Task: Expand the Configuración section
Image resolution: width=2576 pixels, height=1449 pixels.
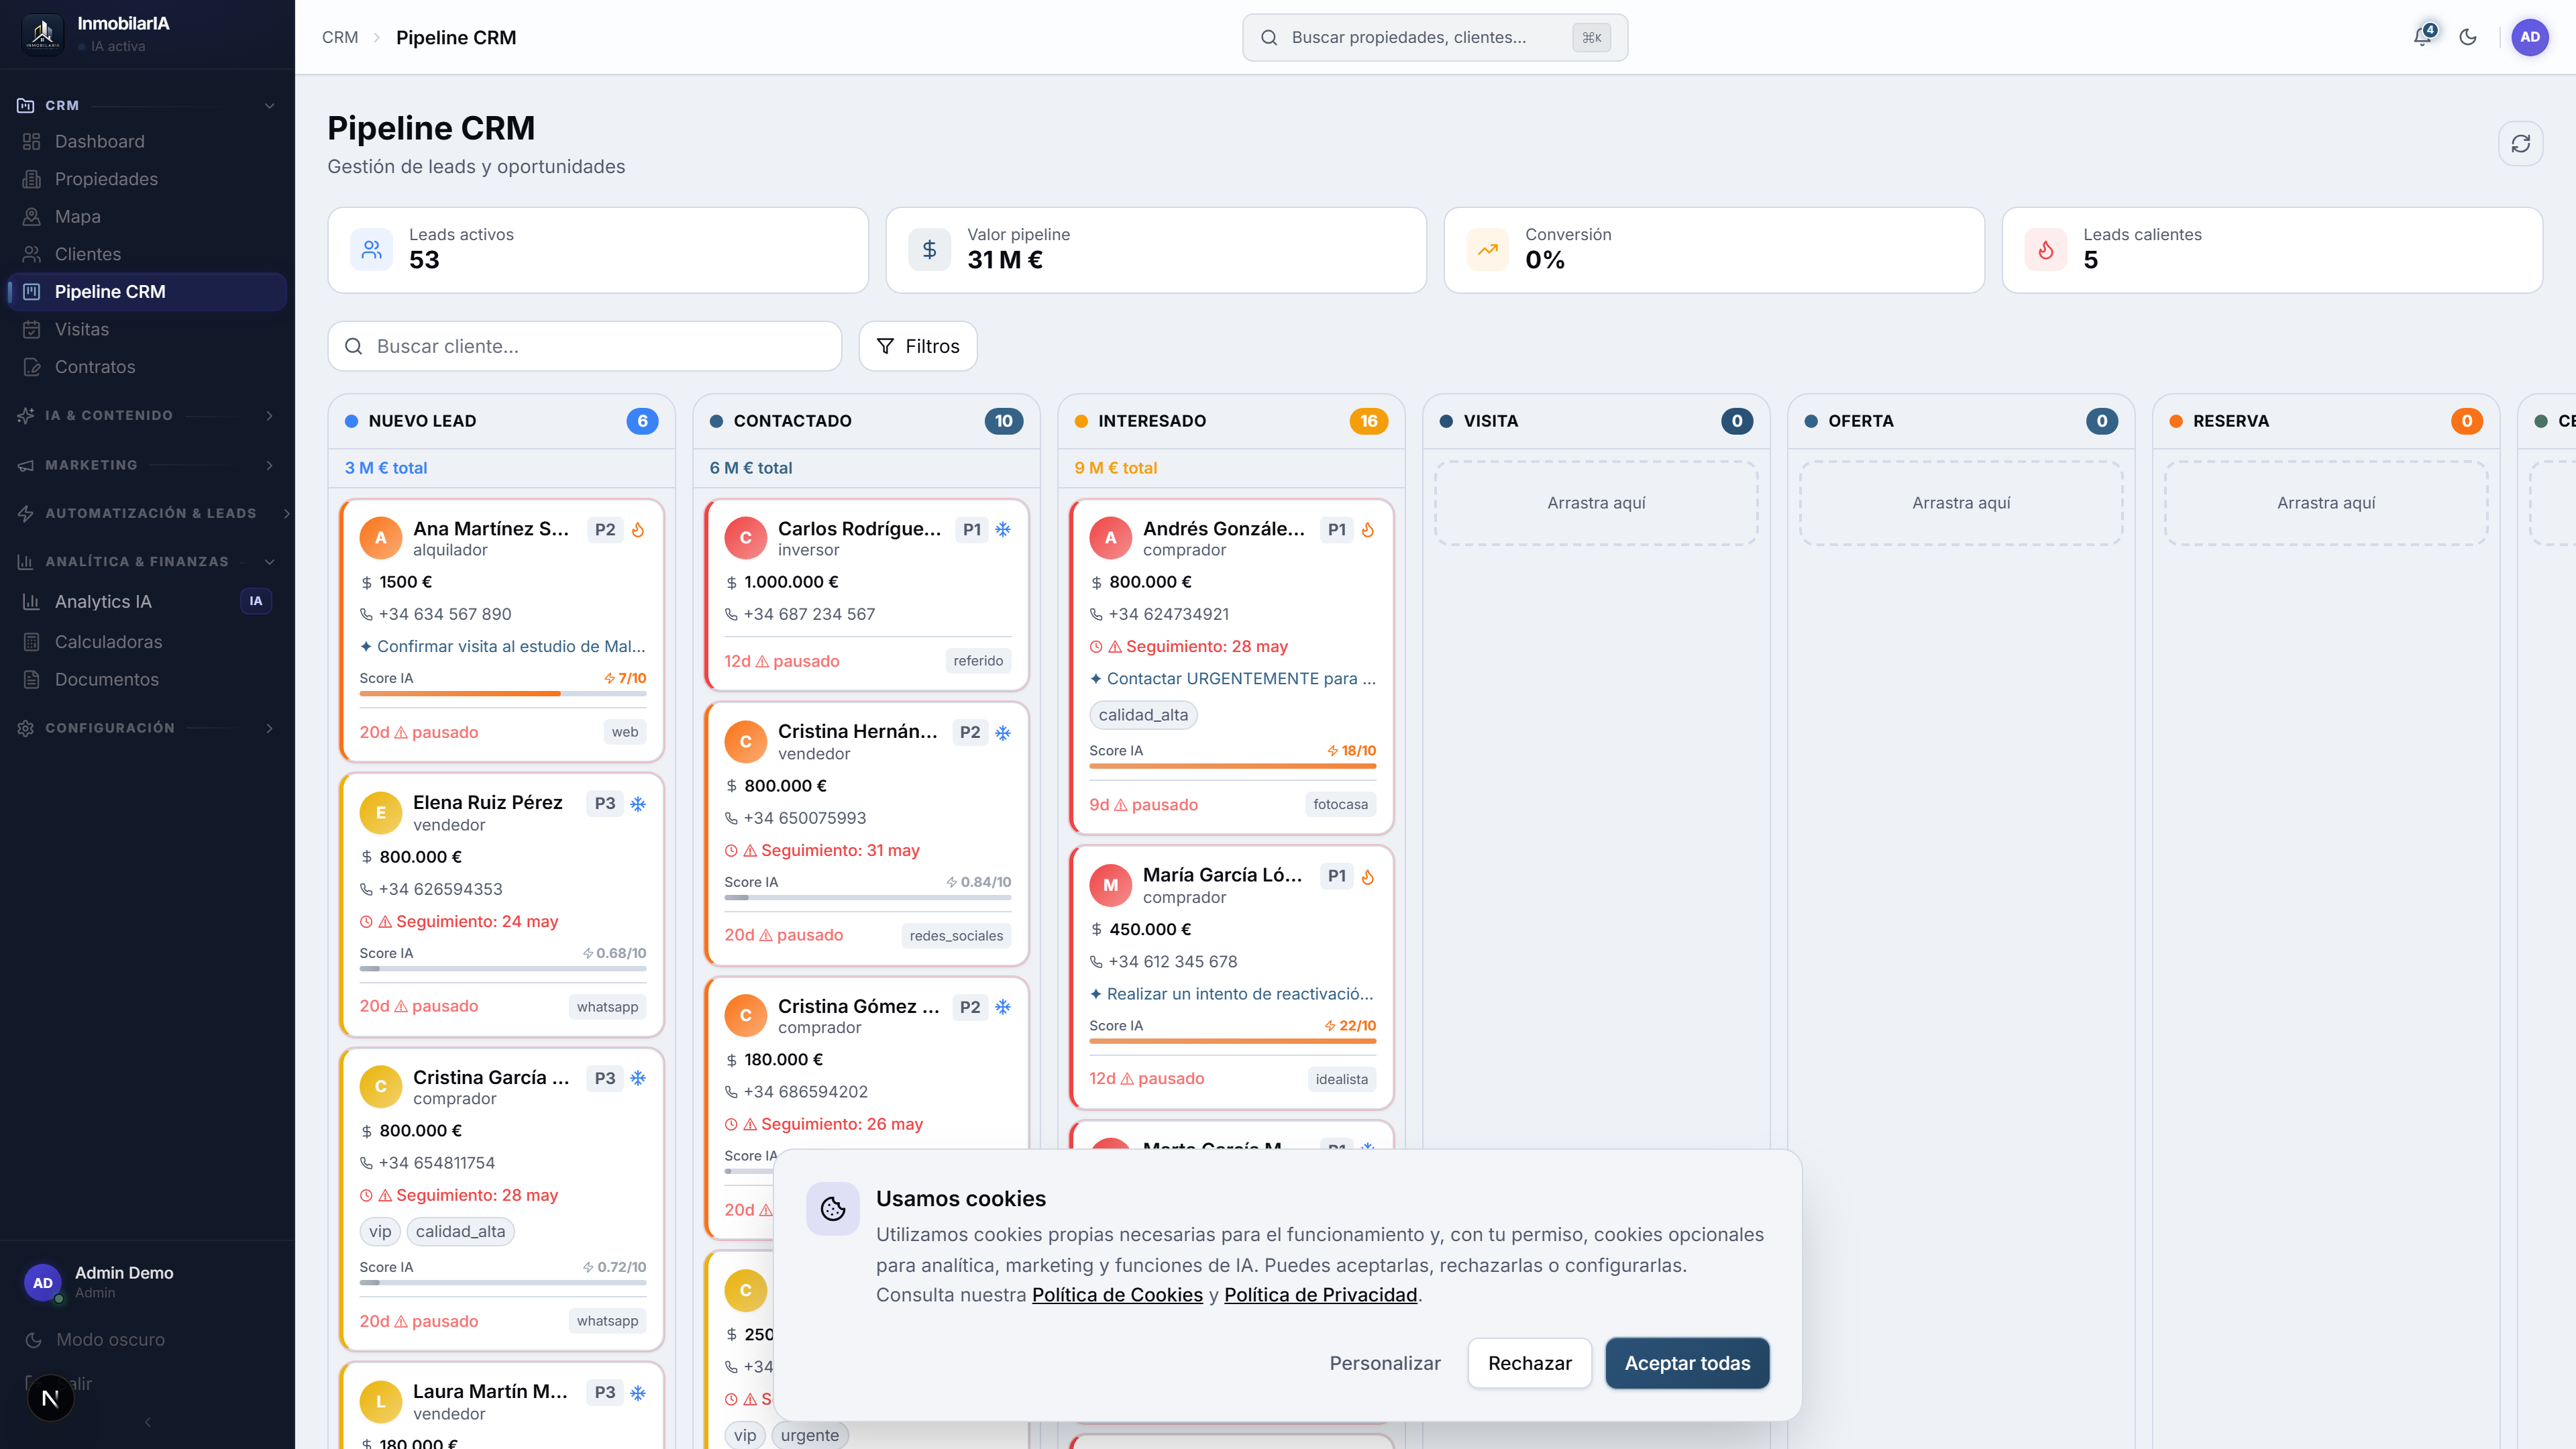Action: pyautogui.click(x=146, y=729)
